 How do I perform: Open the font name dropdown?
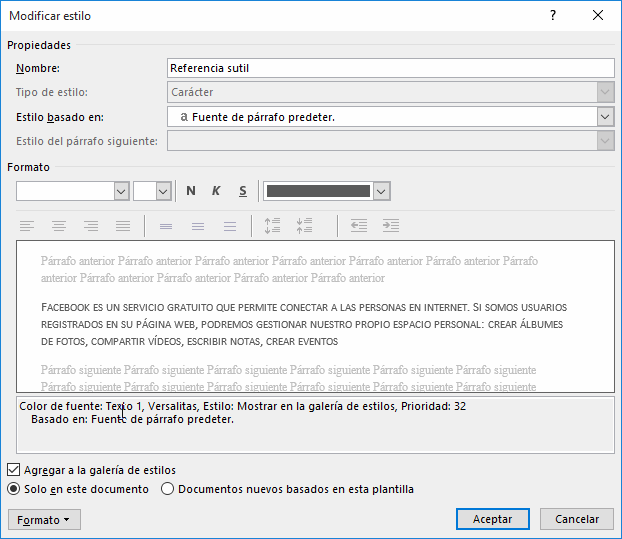(x=121, y=191)
